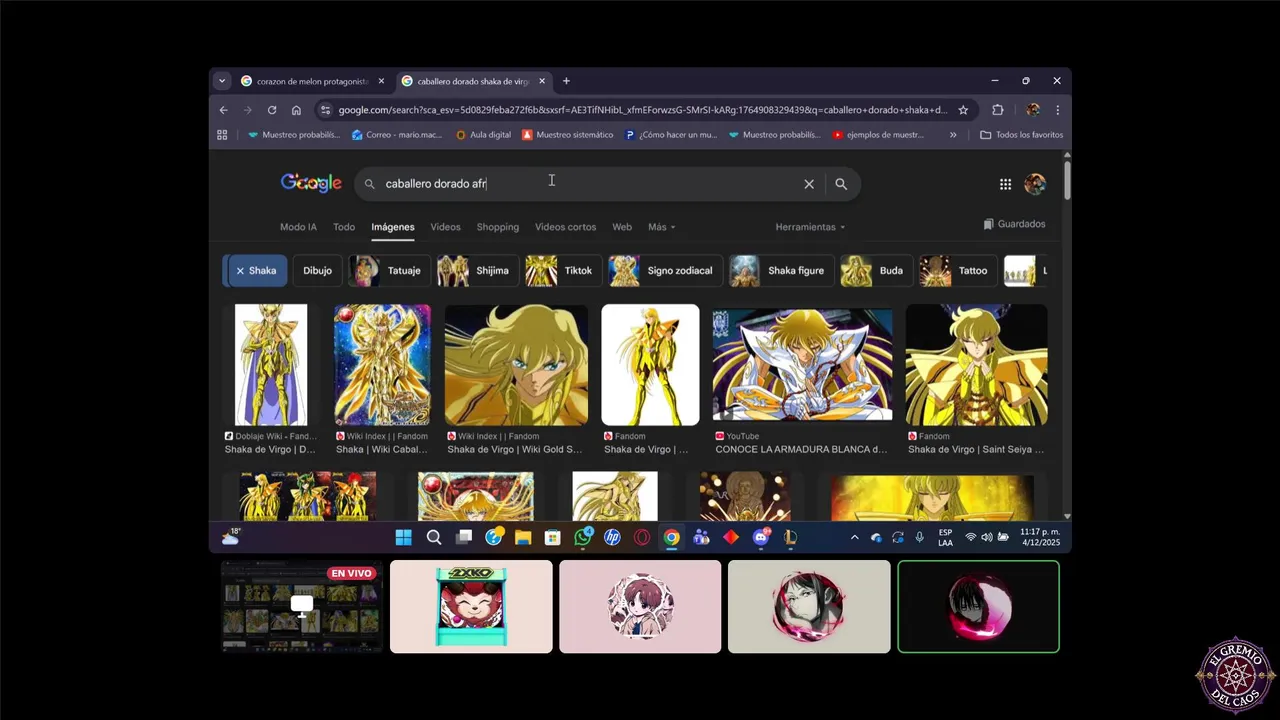Image resolution: width=1280 pixels, height=720 pixels.
Task: Select the EN VIVO shared screen tile
Action: click(302, 607)
